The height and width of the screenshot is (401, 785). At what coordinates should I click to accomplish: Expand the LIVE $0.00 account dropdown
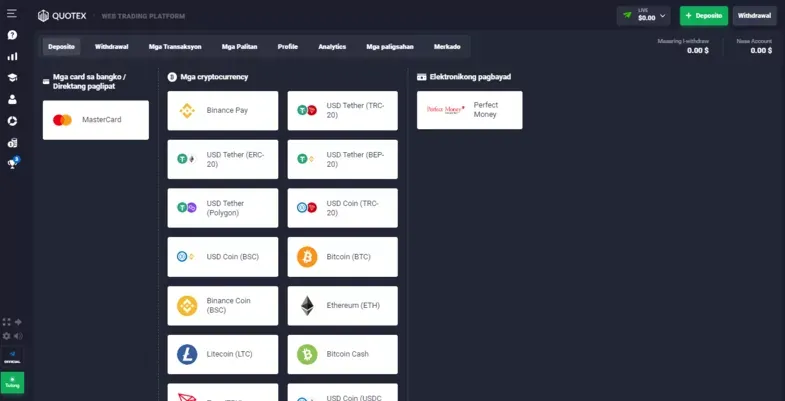point(643,16)
